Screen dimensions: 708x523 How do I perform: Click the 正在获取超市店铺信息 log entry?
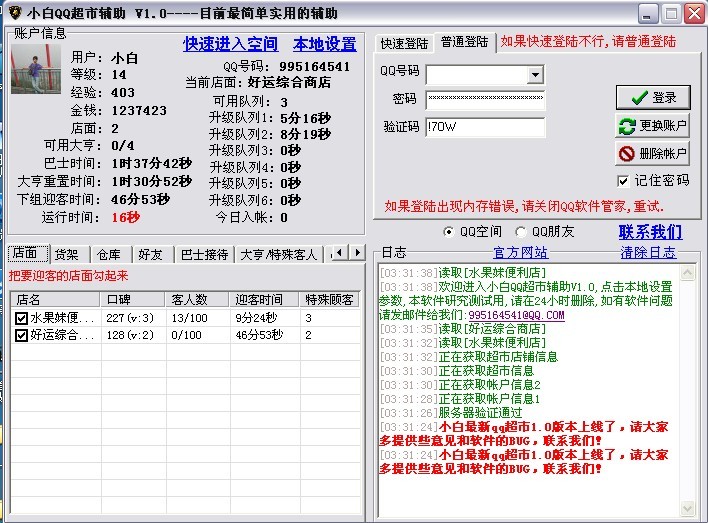[x=498, y=357]
